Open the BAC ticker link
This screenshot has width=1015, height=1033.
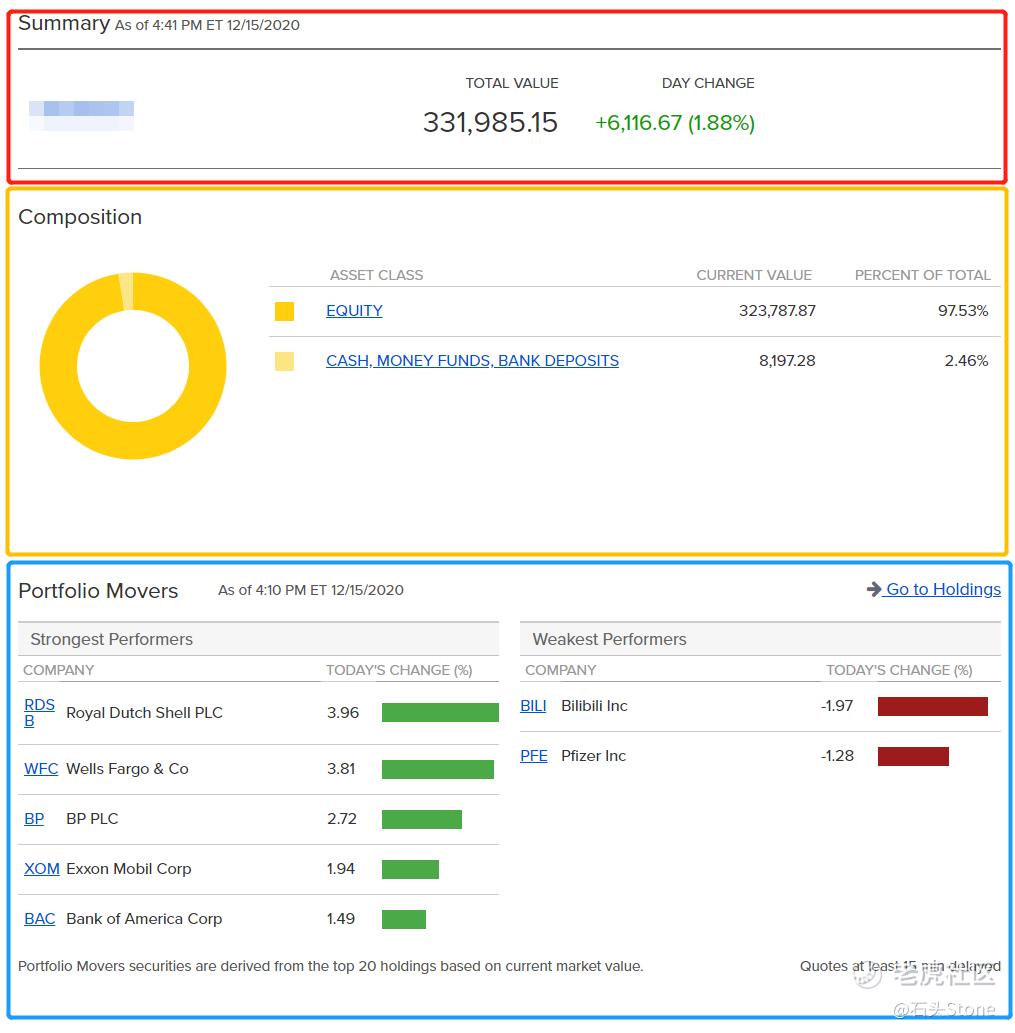[40, 919]
